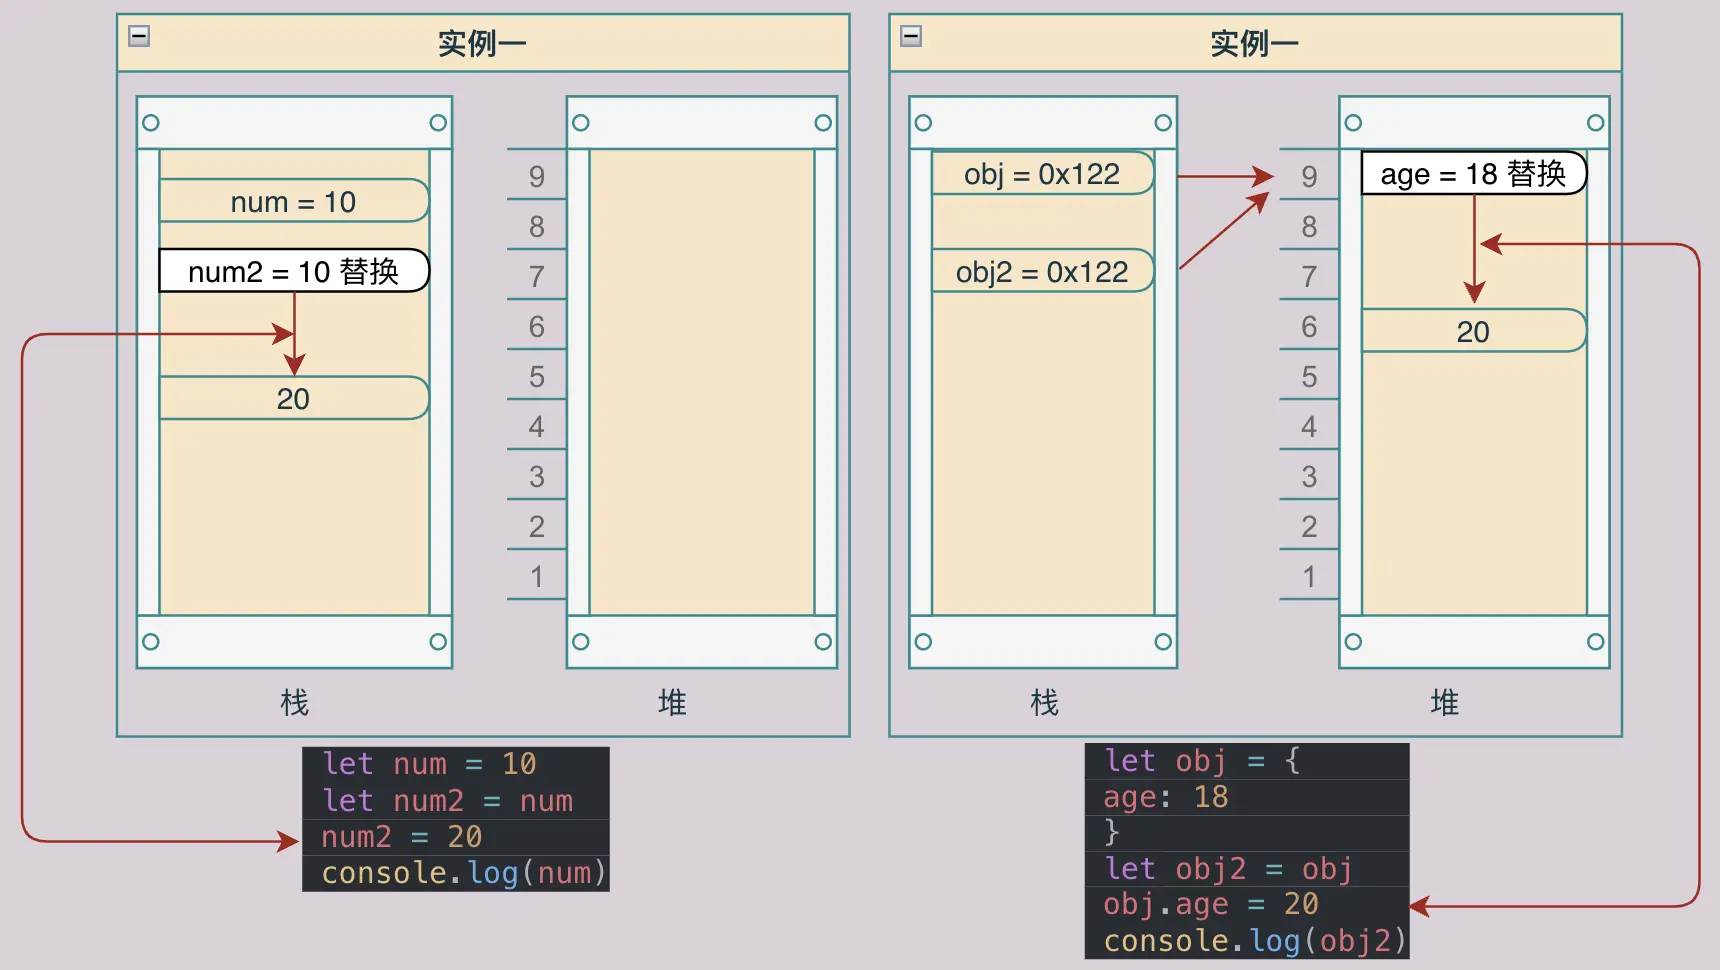This screenshot has width=1720, height=970.
Task: Select the 实例一 title above the obj stack
Action: click(1254, 44)
